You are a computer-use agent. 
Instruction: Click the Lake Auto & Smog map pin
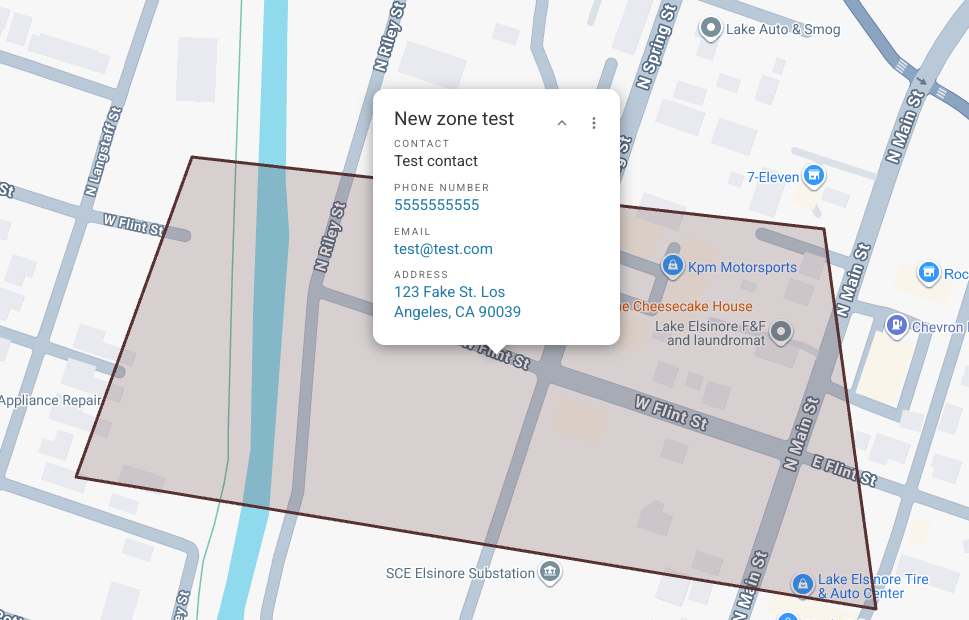711,28
